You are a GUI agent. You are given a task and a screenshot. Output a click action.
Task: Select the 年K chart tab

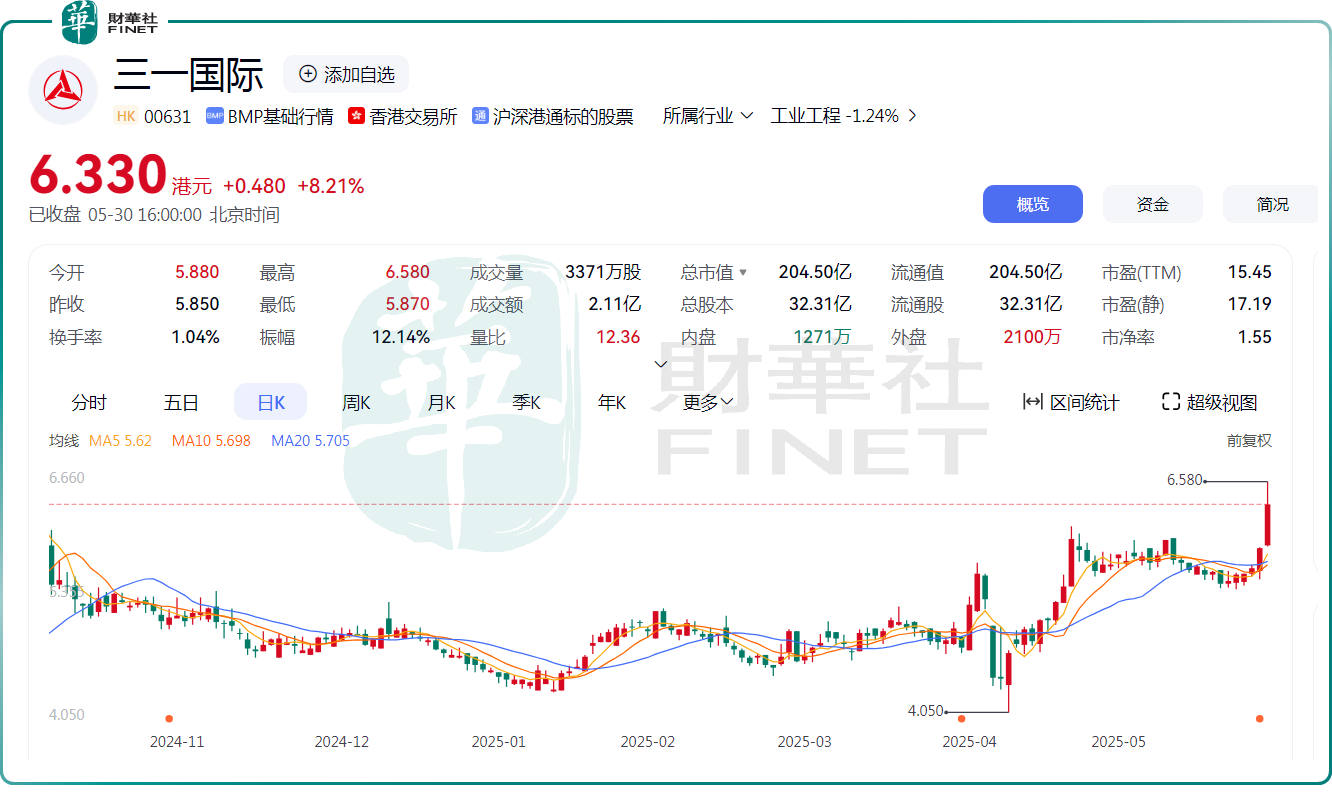point(611,402)
